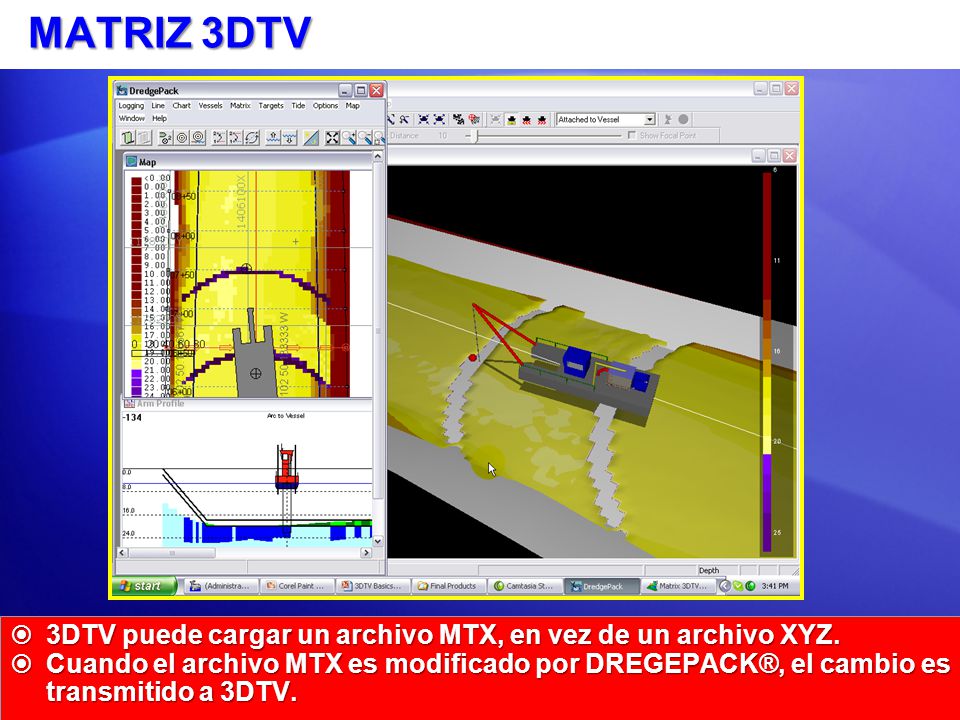The width and height of the screenshot is (960, 720).
Task: Click the gray circle record icon
Action: coord(683,119)
